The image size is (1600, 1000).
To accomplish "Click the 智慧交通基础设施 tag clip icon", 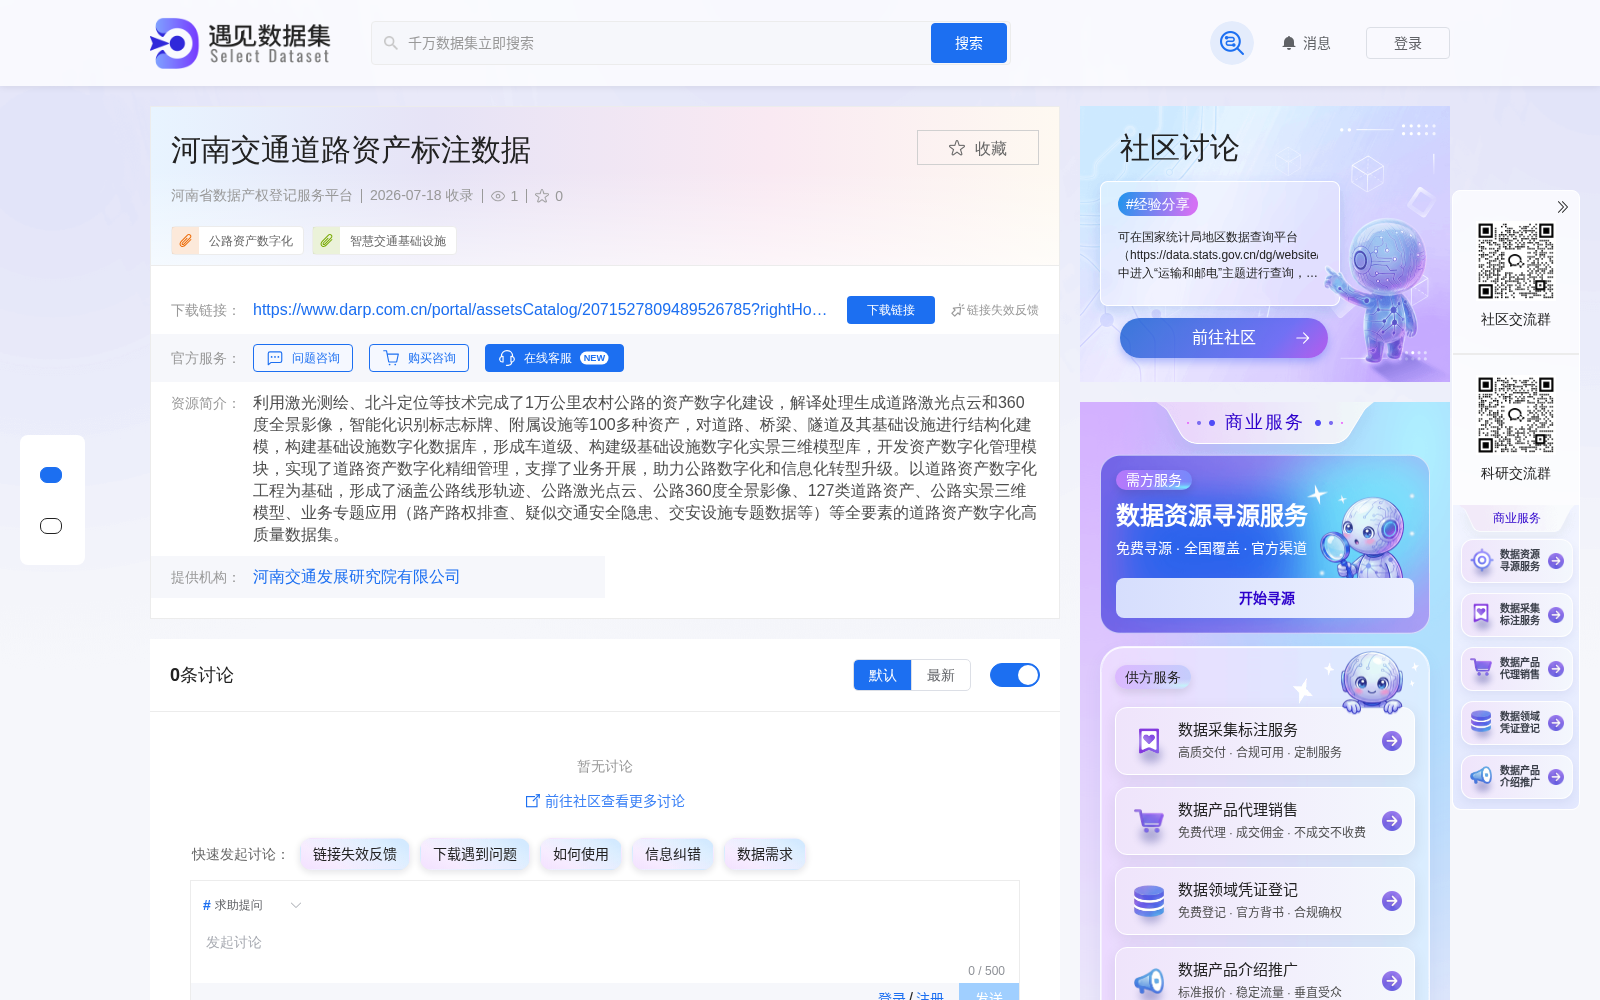I will coord(326,241).
